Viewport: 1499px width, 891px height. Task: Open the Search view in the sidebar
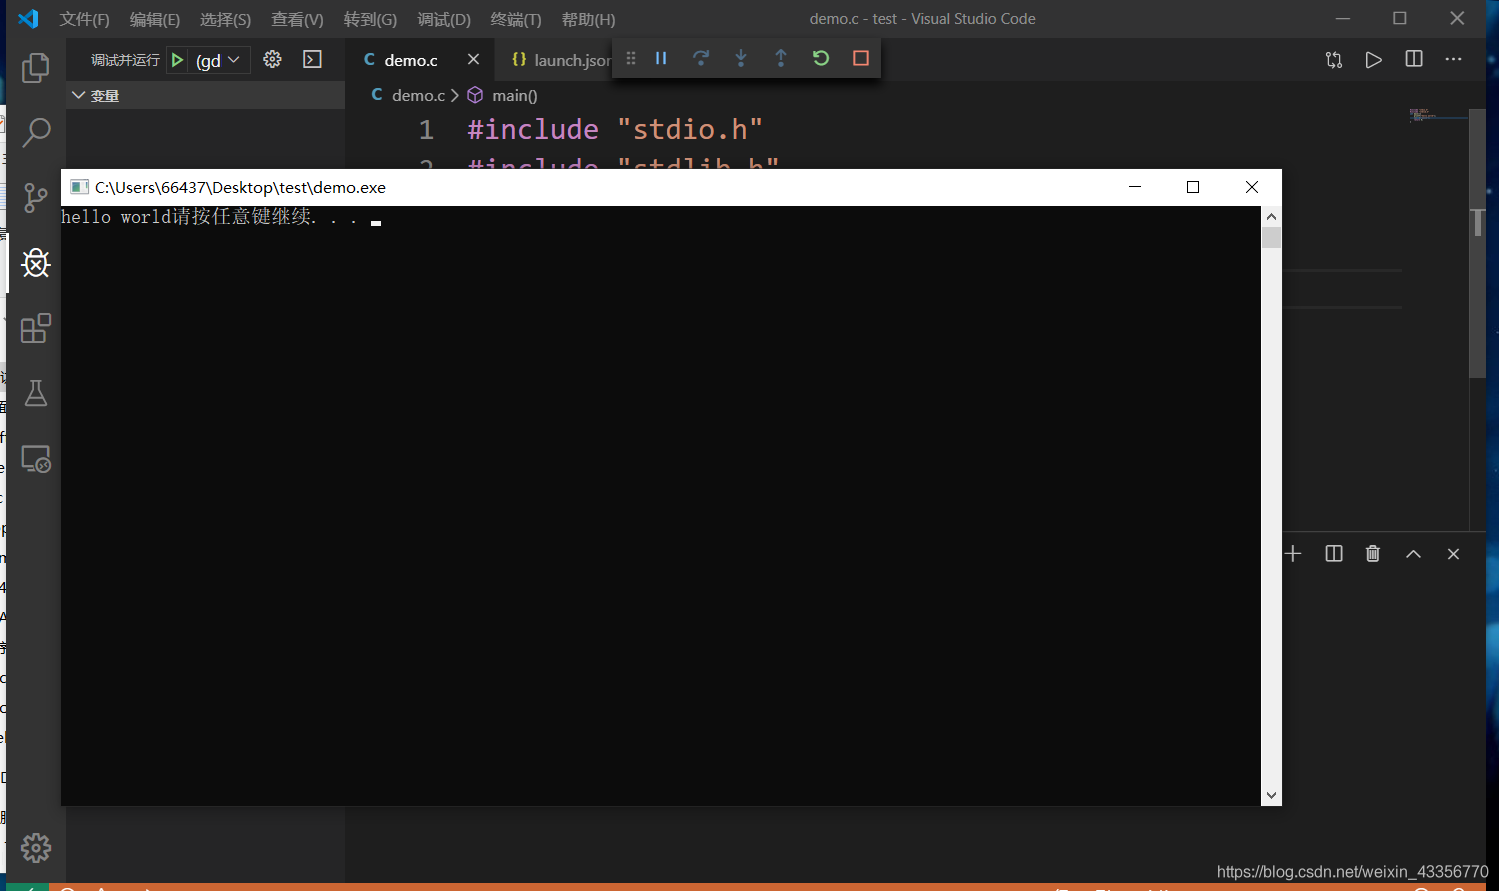click(36, 132)
